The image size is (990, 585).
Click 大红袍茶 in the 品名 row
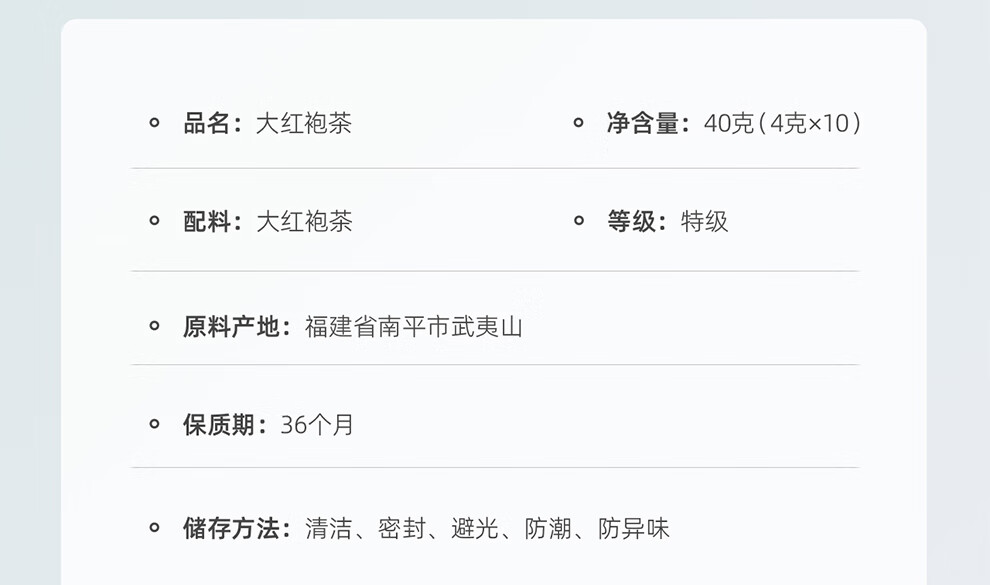[304, 123]
